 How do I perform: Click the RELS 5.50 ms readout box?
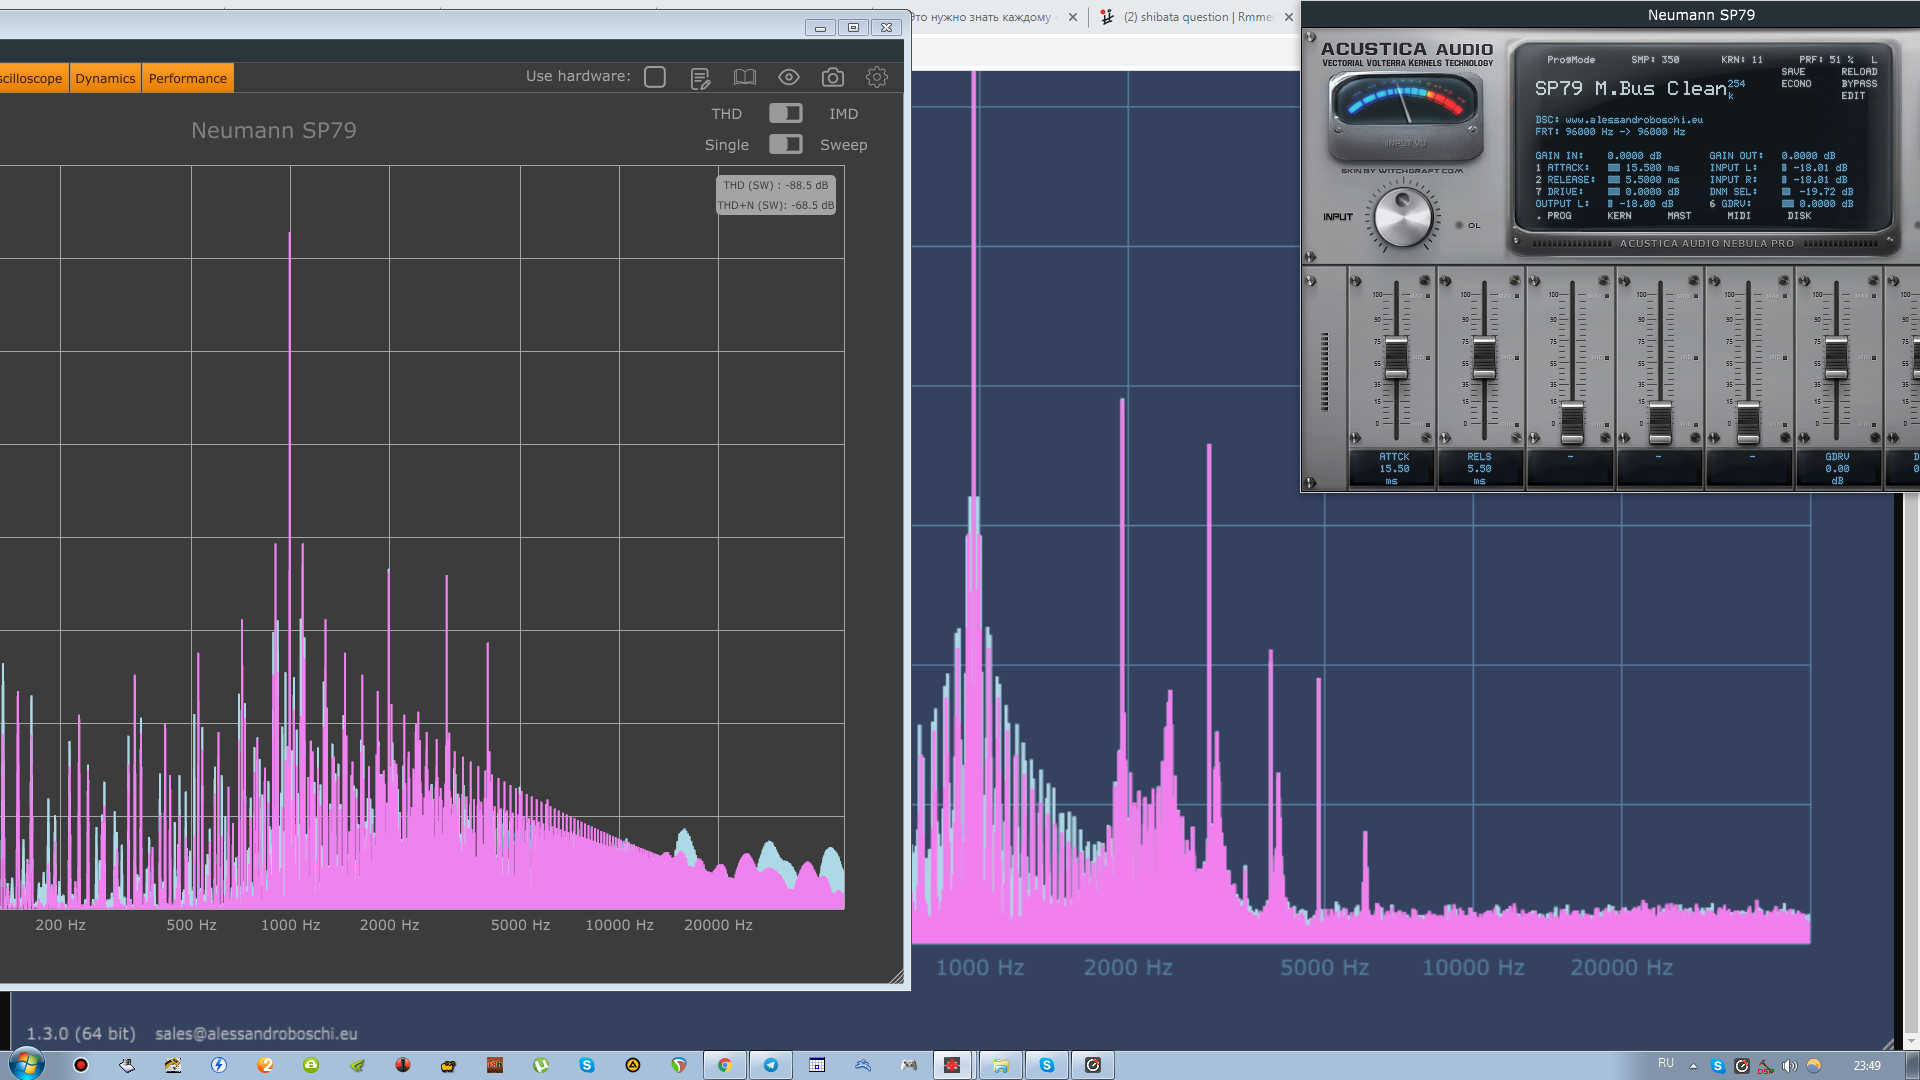pyautogui.click(x=1480, y=468)
